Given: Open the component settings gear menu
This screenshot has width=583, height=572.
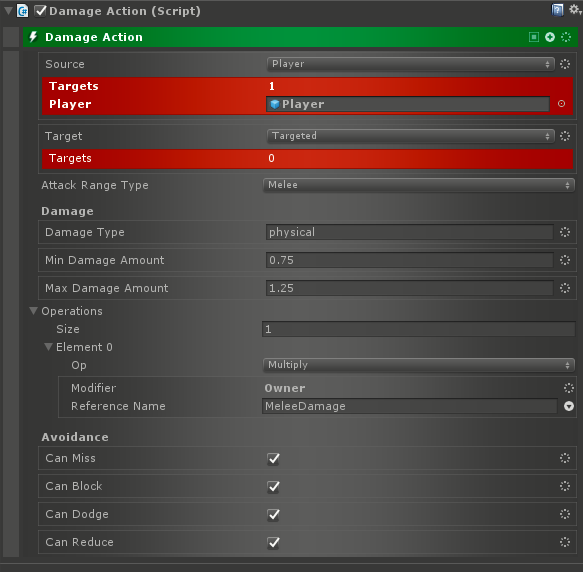Looking at the screenshot, I should point(575,10).
